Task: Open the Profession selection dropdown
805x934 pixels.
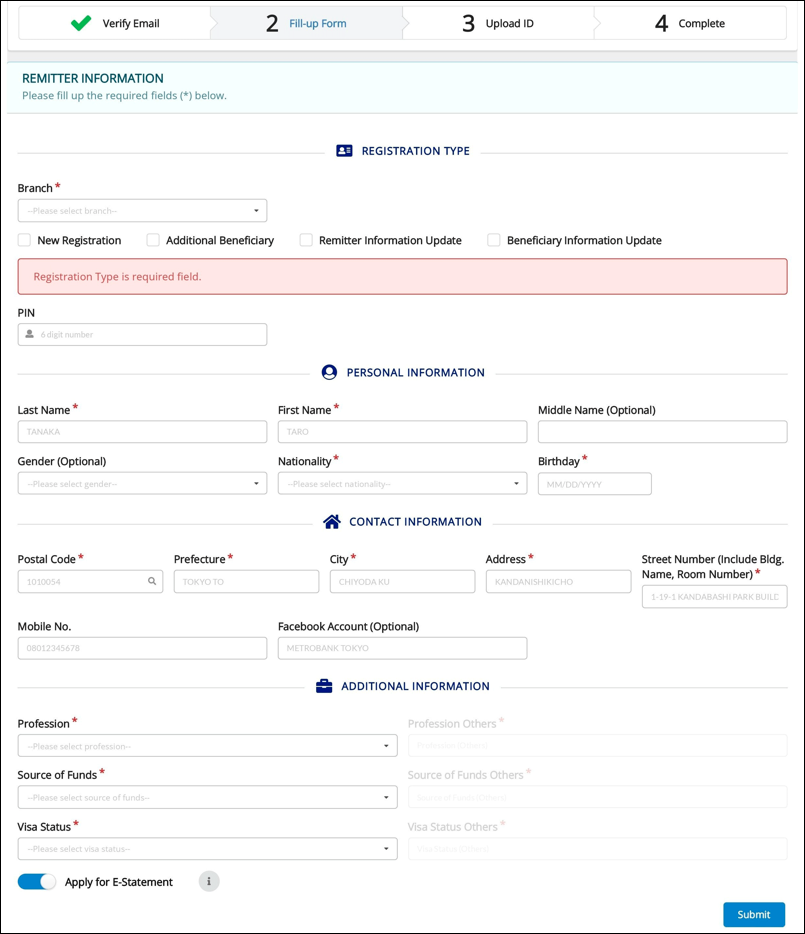Action: click(x=207, y=746)
